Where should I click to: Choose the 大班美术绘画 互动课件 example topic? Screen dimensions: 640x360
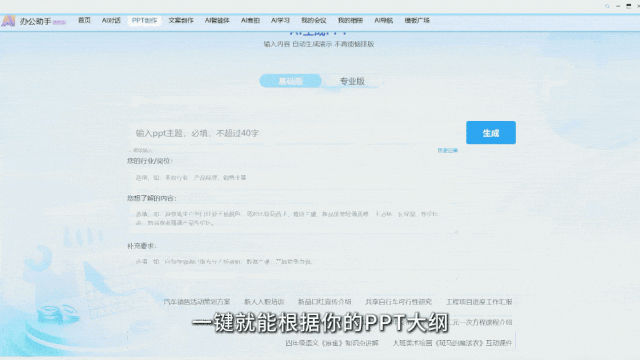pyautogui.click(x=452, y=343)
